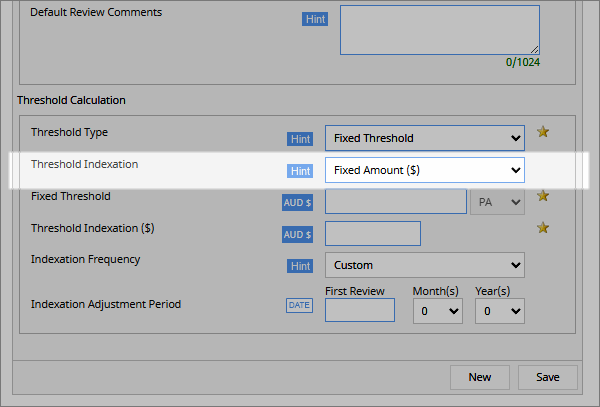Click the Default Review Comments text area
Screen dimensions: 600x407
point(440,30)
